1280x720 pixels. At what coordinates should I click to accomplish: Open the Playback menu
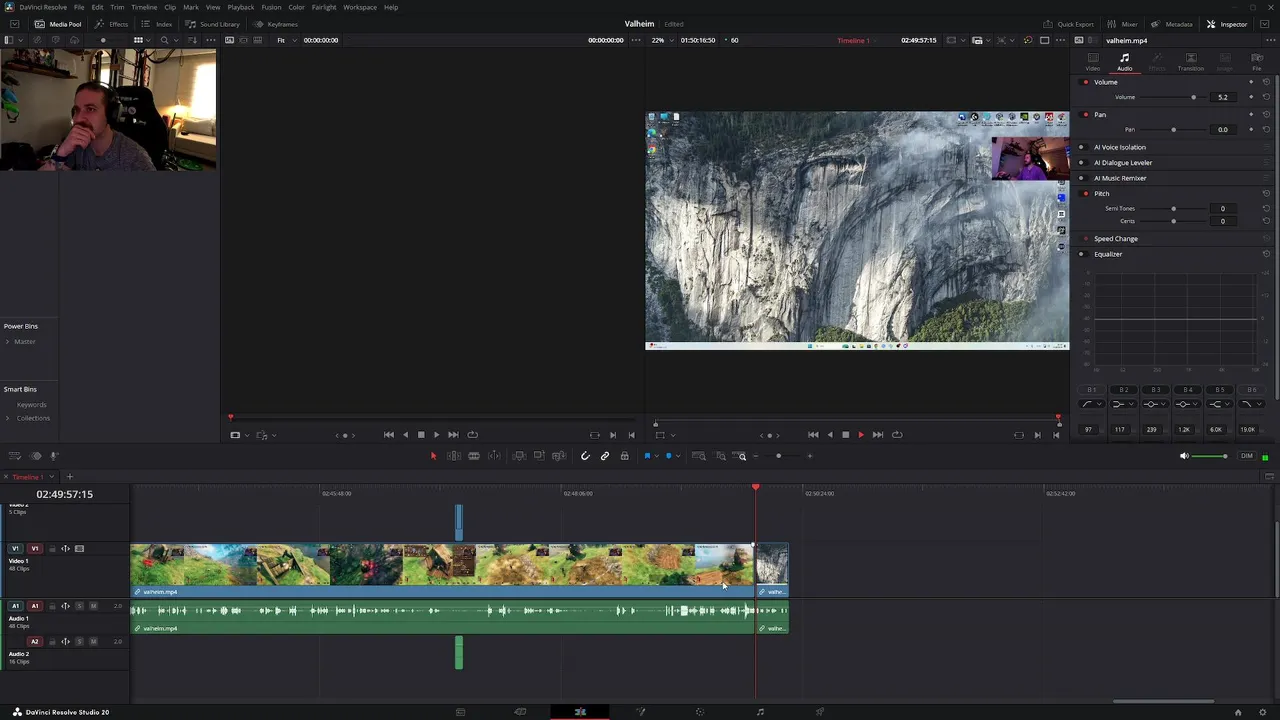pos(241,7)
